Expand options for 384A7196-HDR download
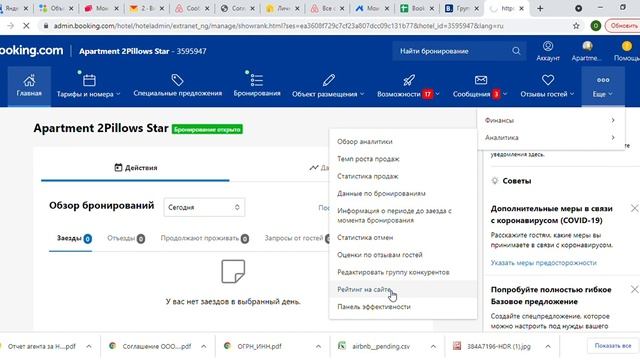 tap(548, 346)
